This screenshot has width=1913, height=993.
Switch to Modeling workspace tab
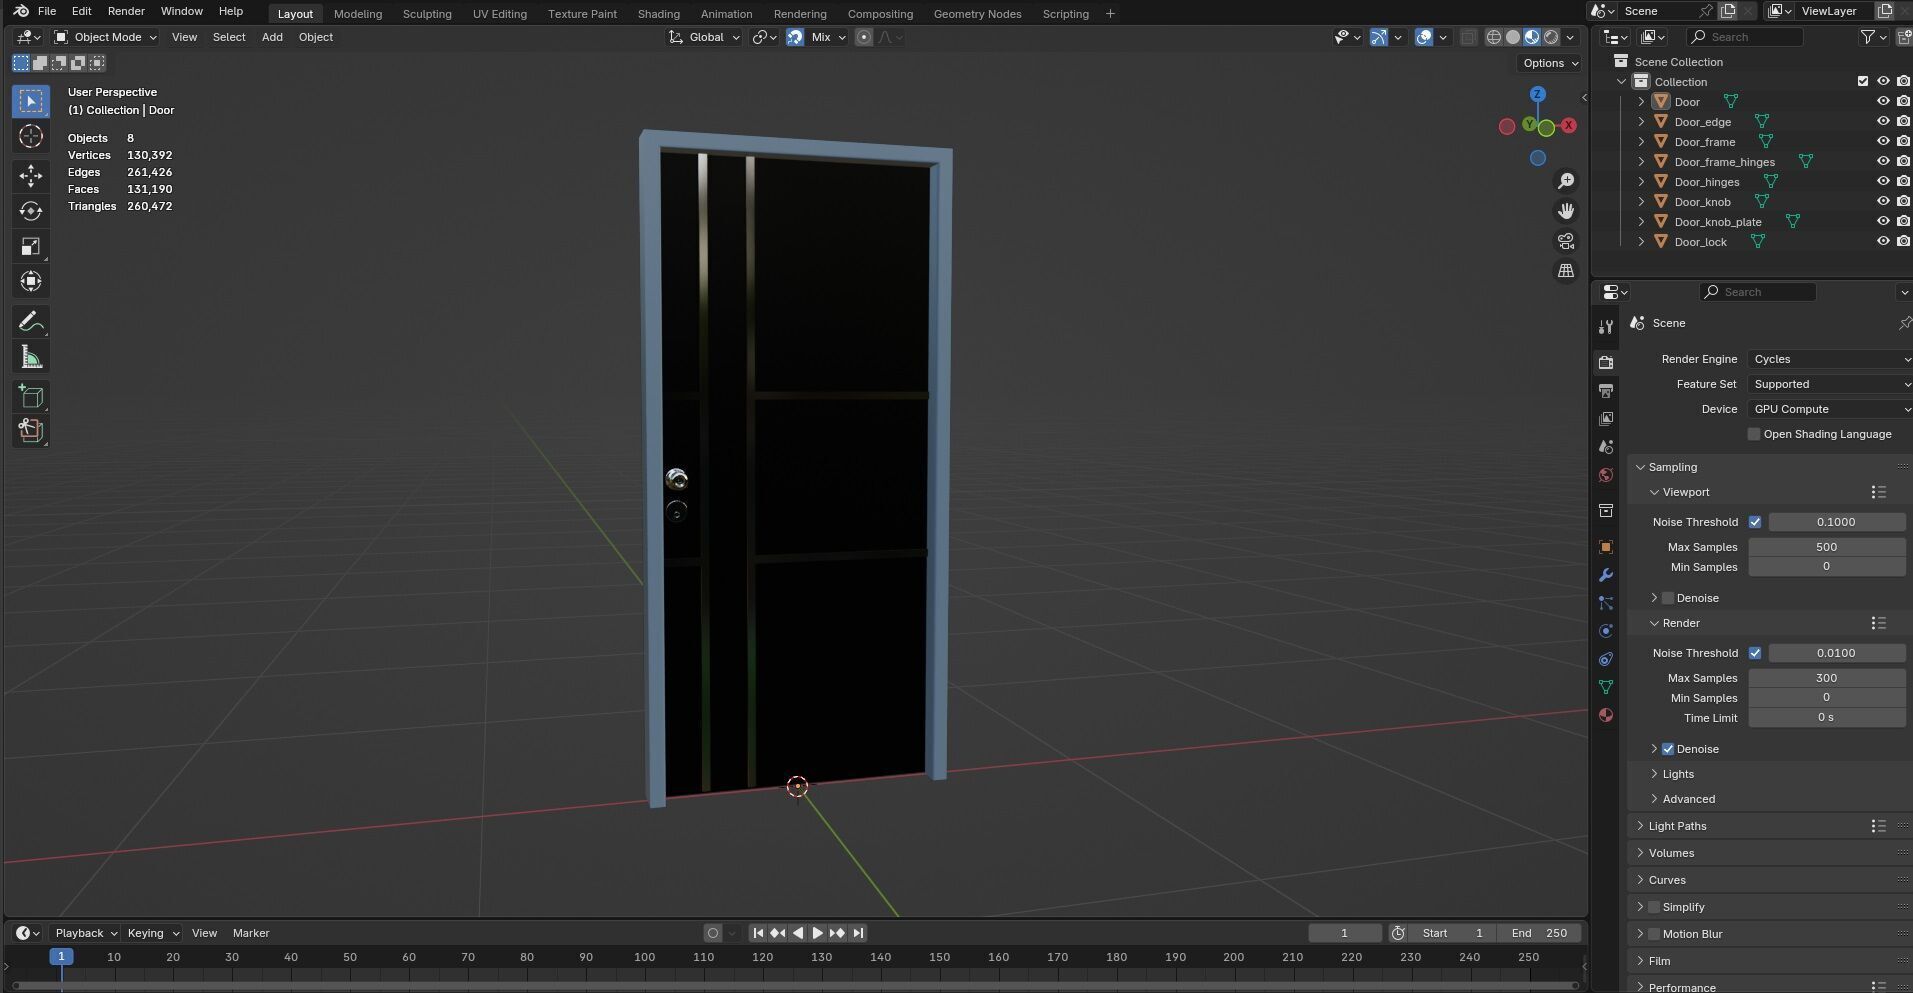pos(358,14)
